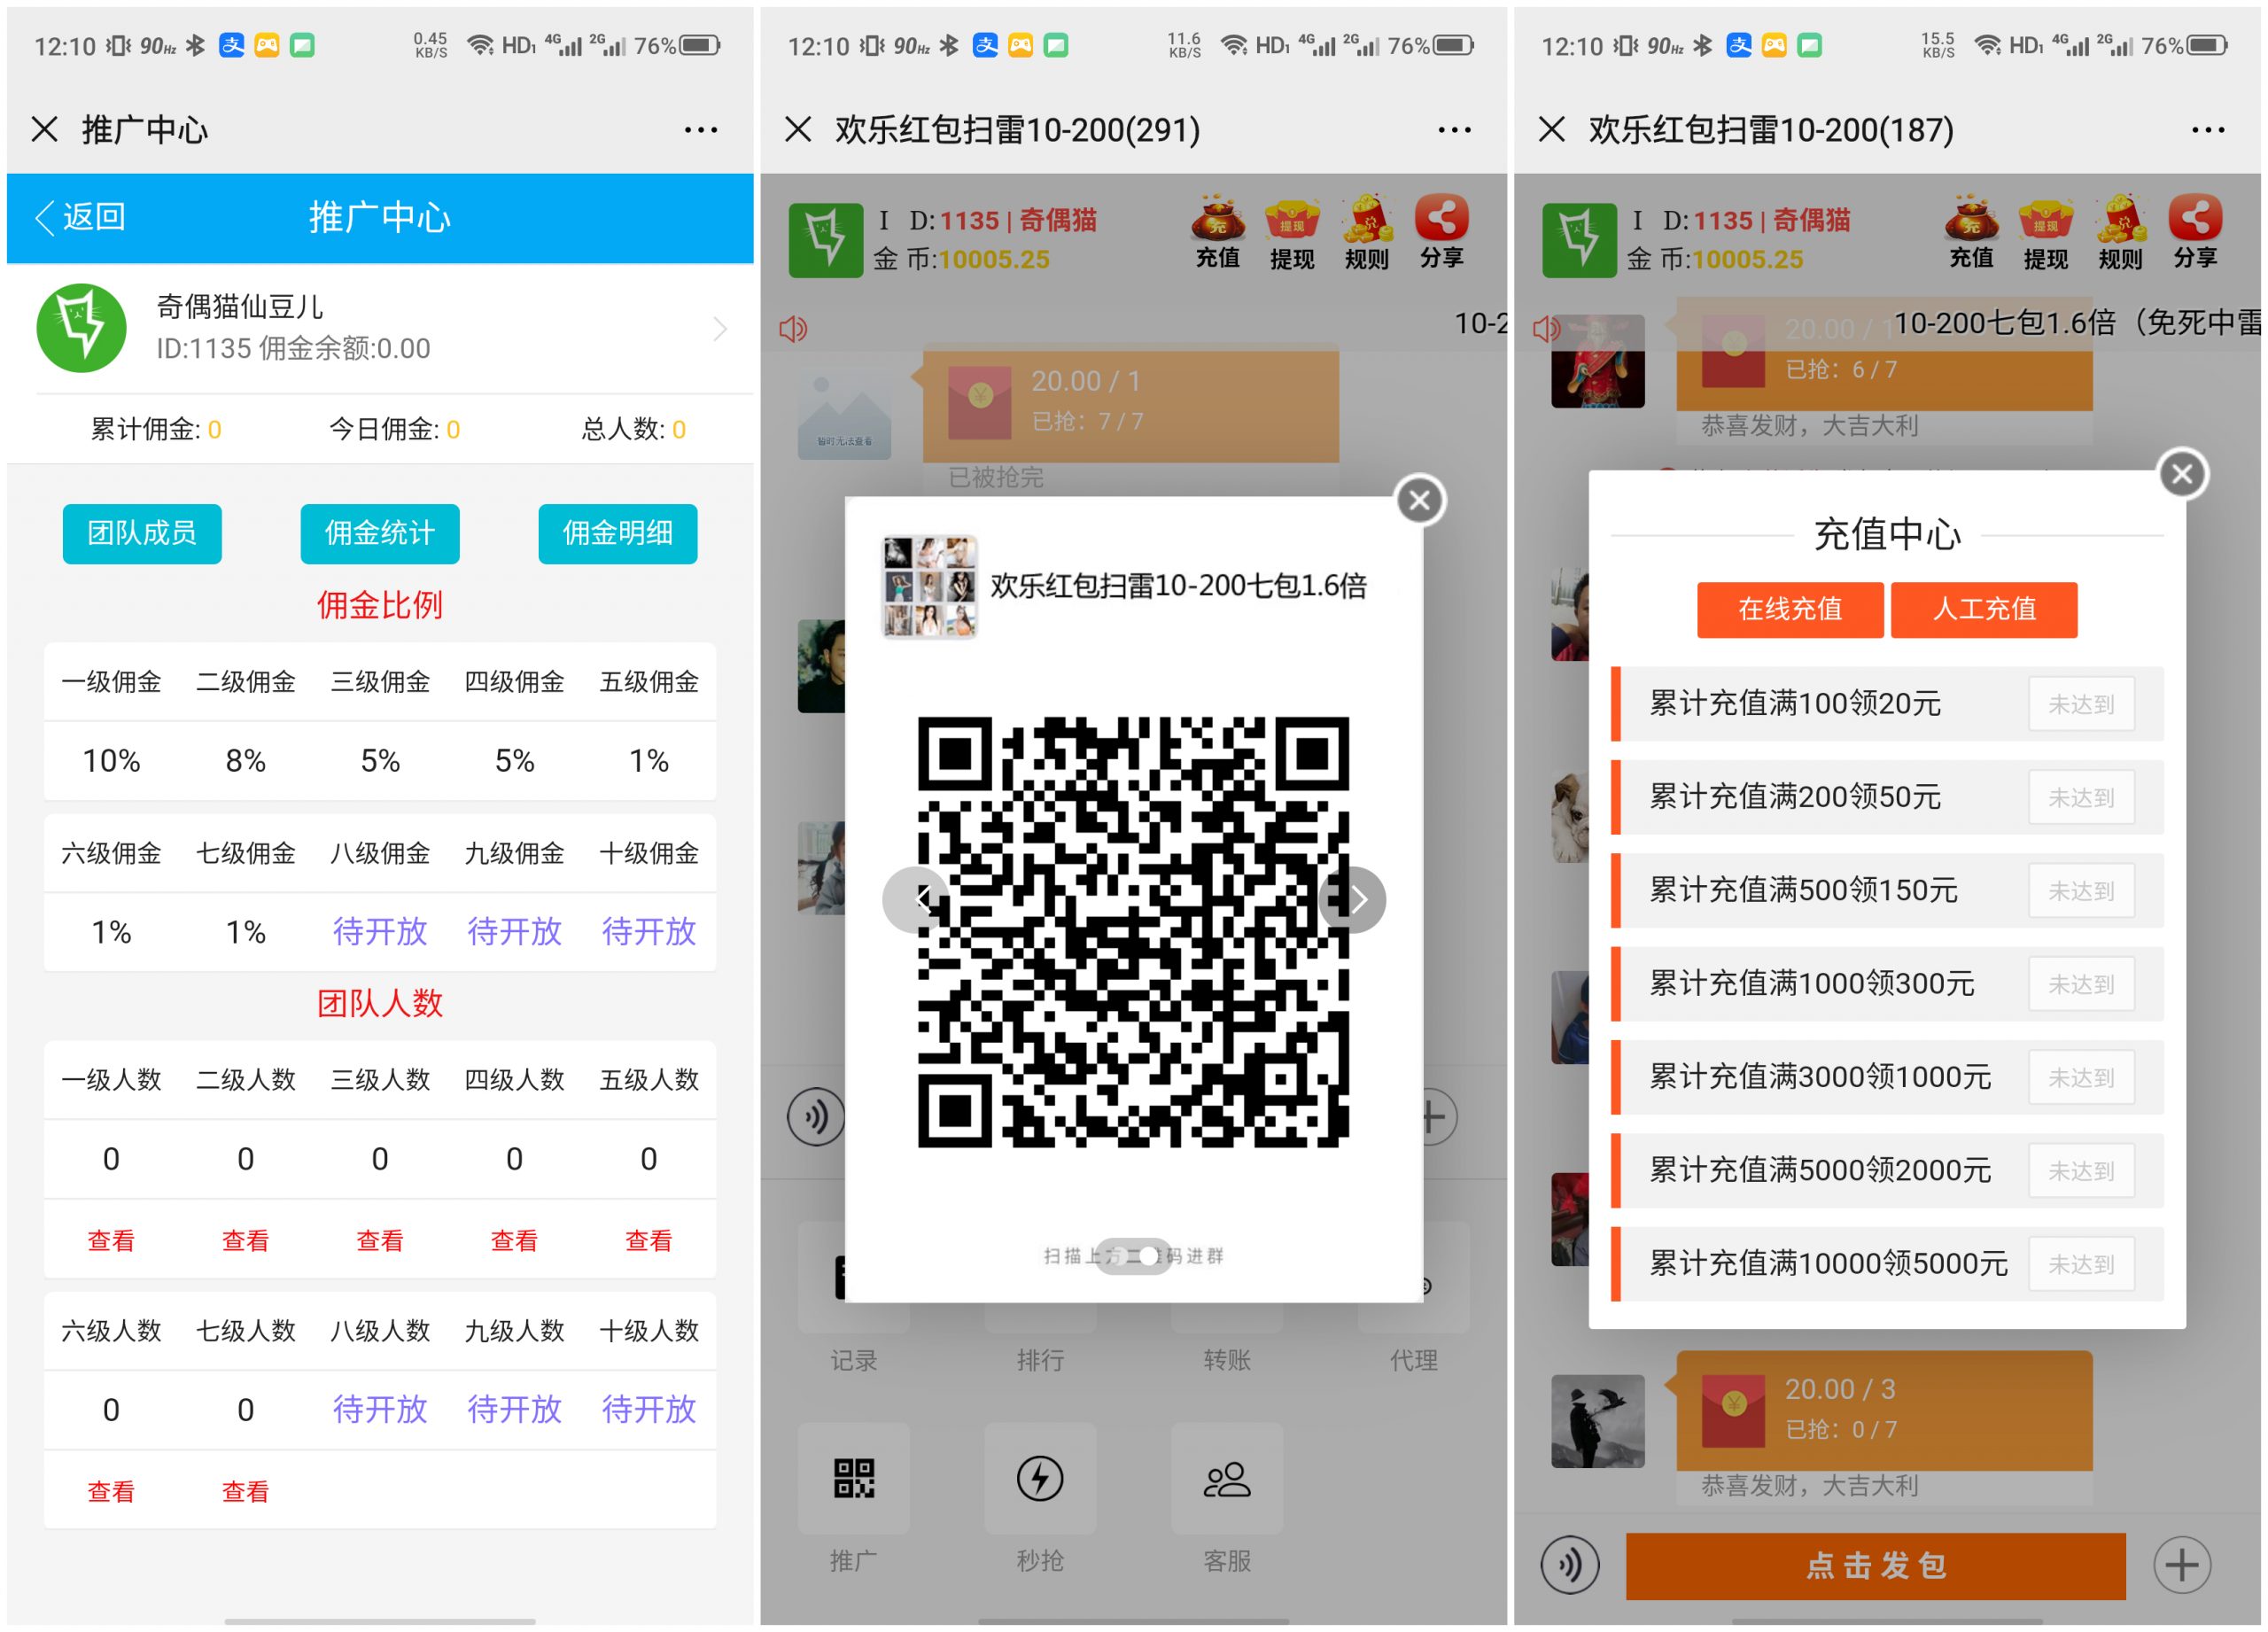2268x1632 pixels.
Task: Open 代理 menu item
Action: click(x=1413, y=1360)
